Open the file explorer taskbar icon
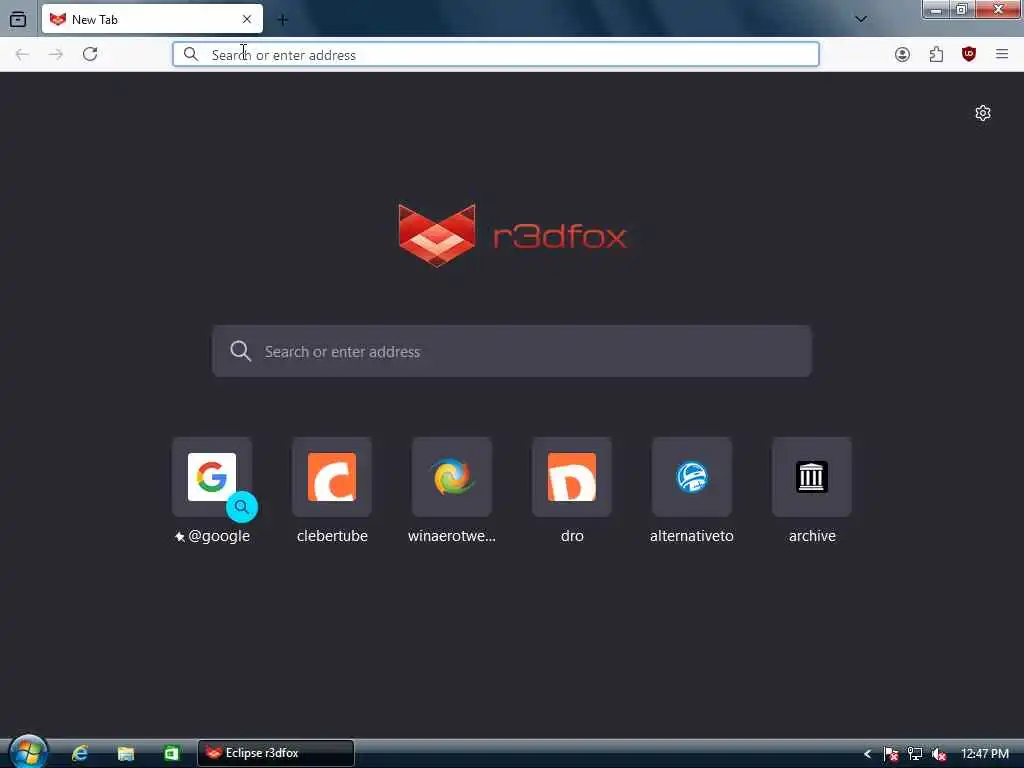This screenshot has width=1024, height=768. 125,753
